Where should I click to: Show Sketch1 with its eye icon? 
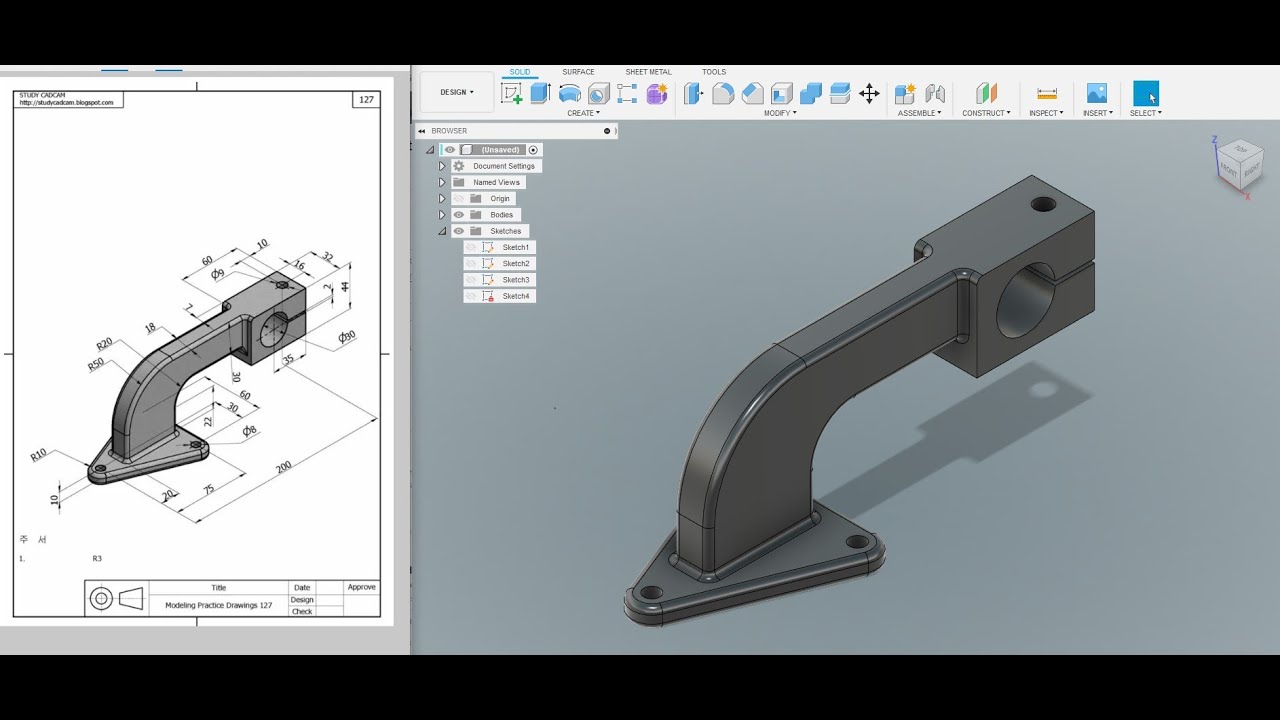coord(471,247)
